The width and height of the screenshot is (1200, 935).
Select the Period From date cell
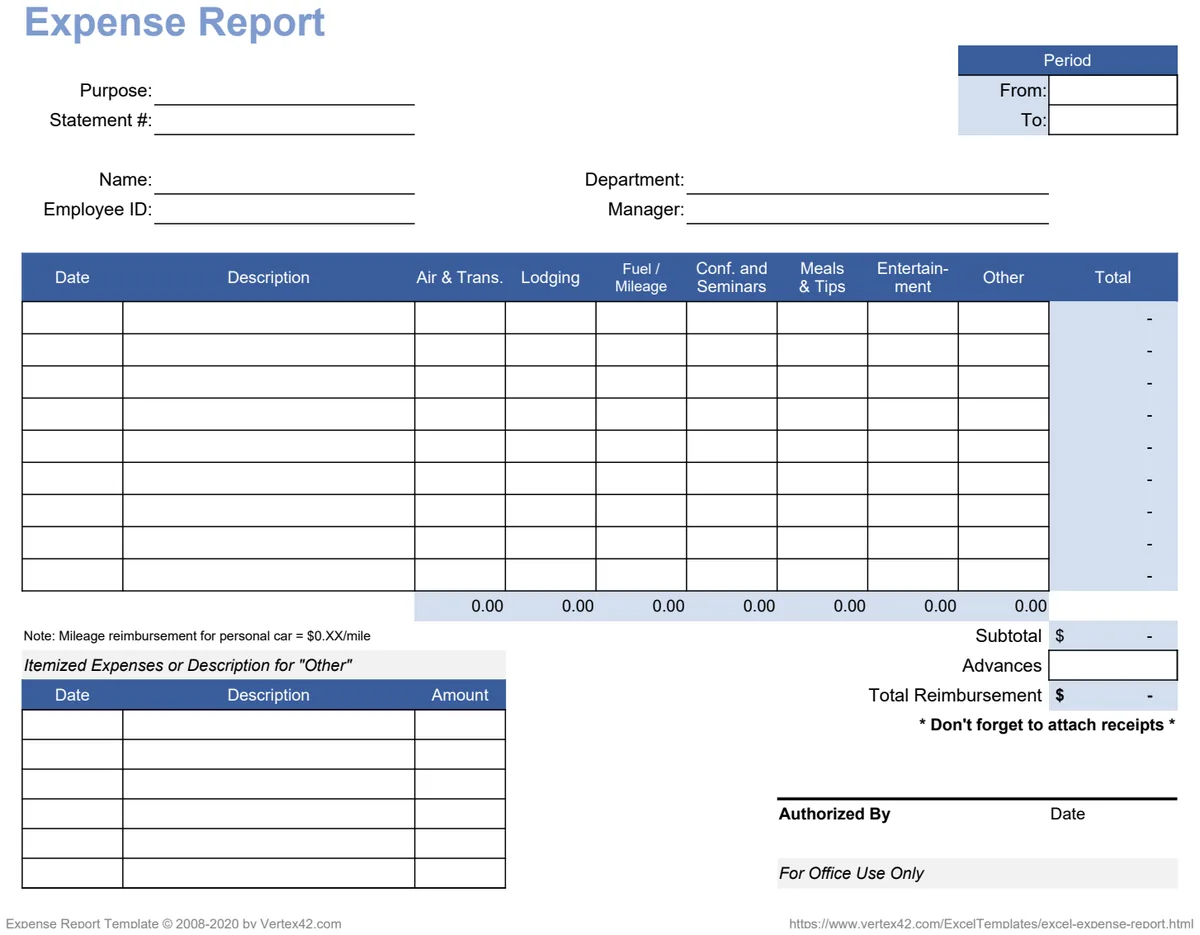pos(1113,90)
